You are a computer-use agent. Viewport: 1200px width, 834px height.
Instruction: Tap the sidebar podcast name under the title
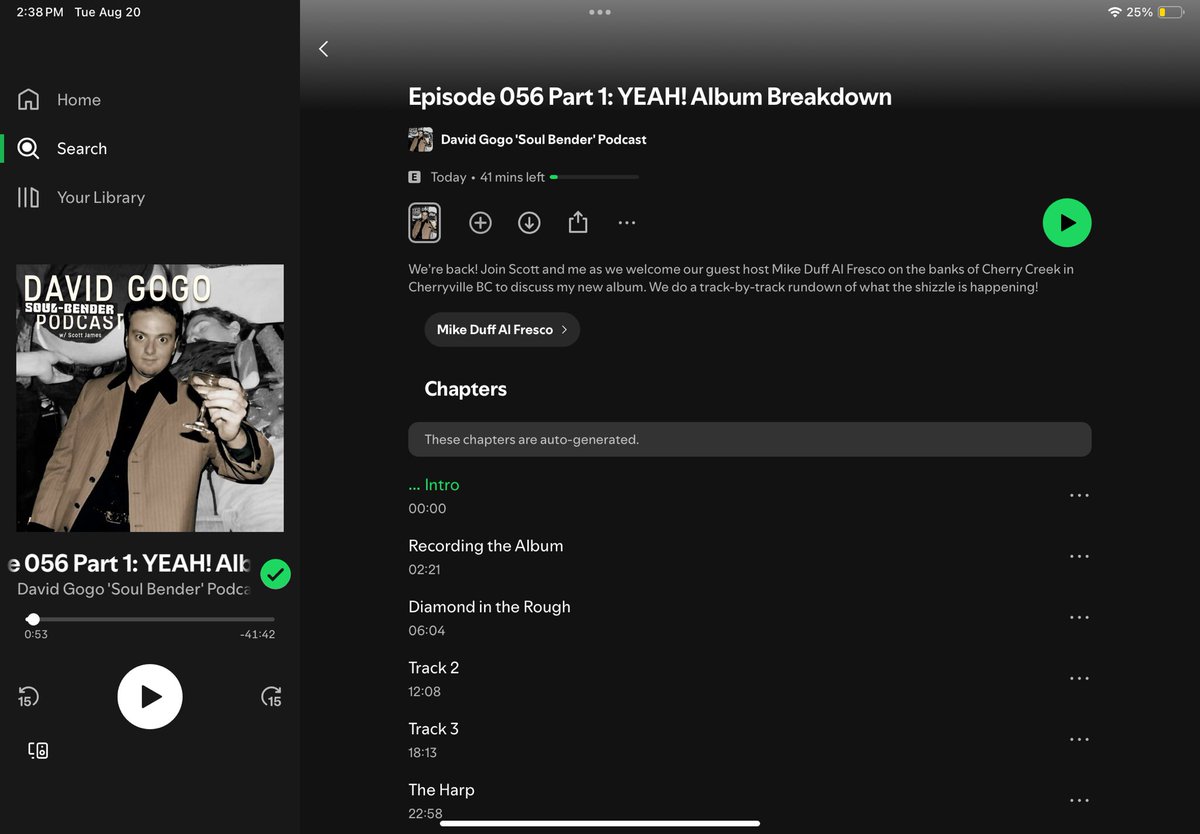click(134, 589)
